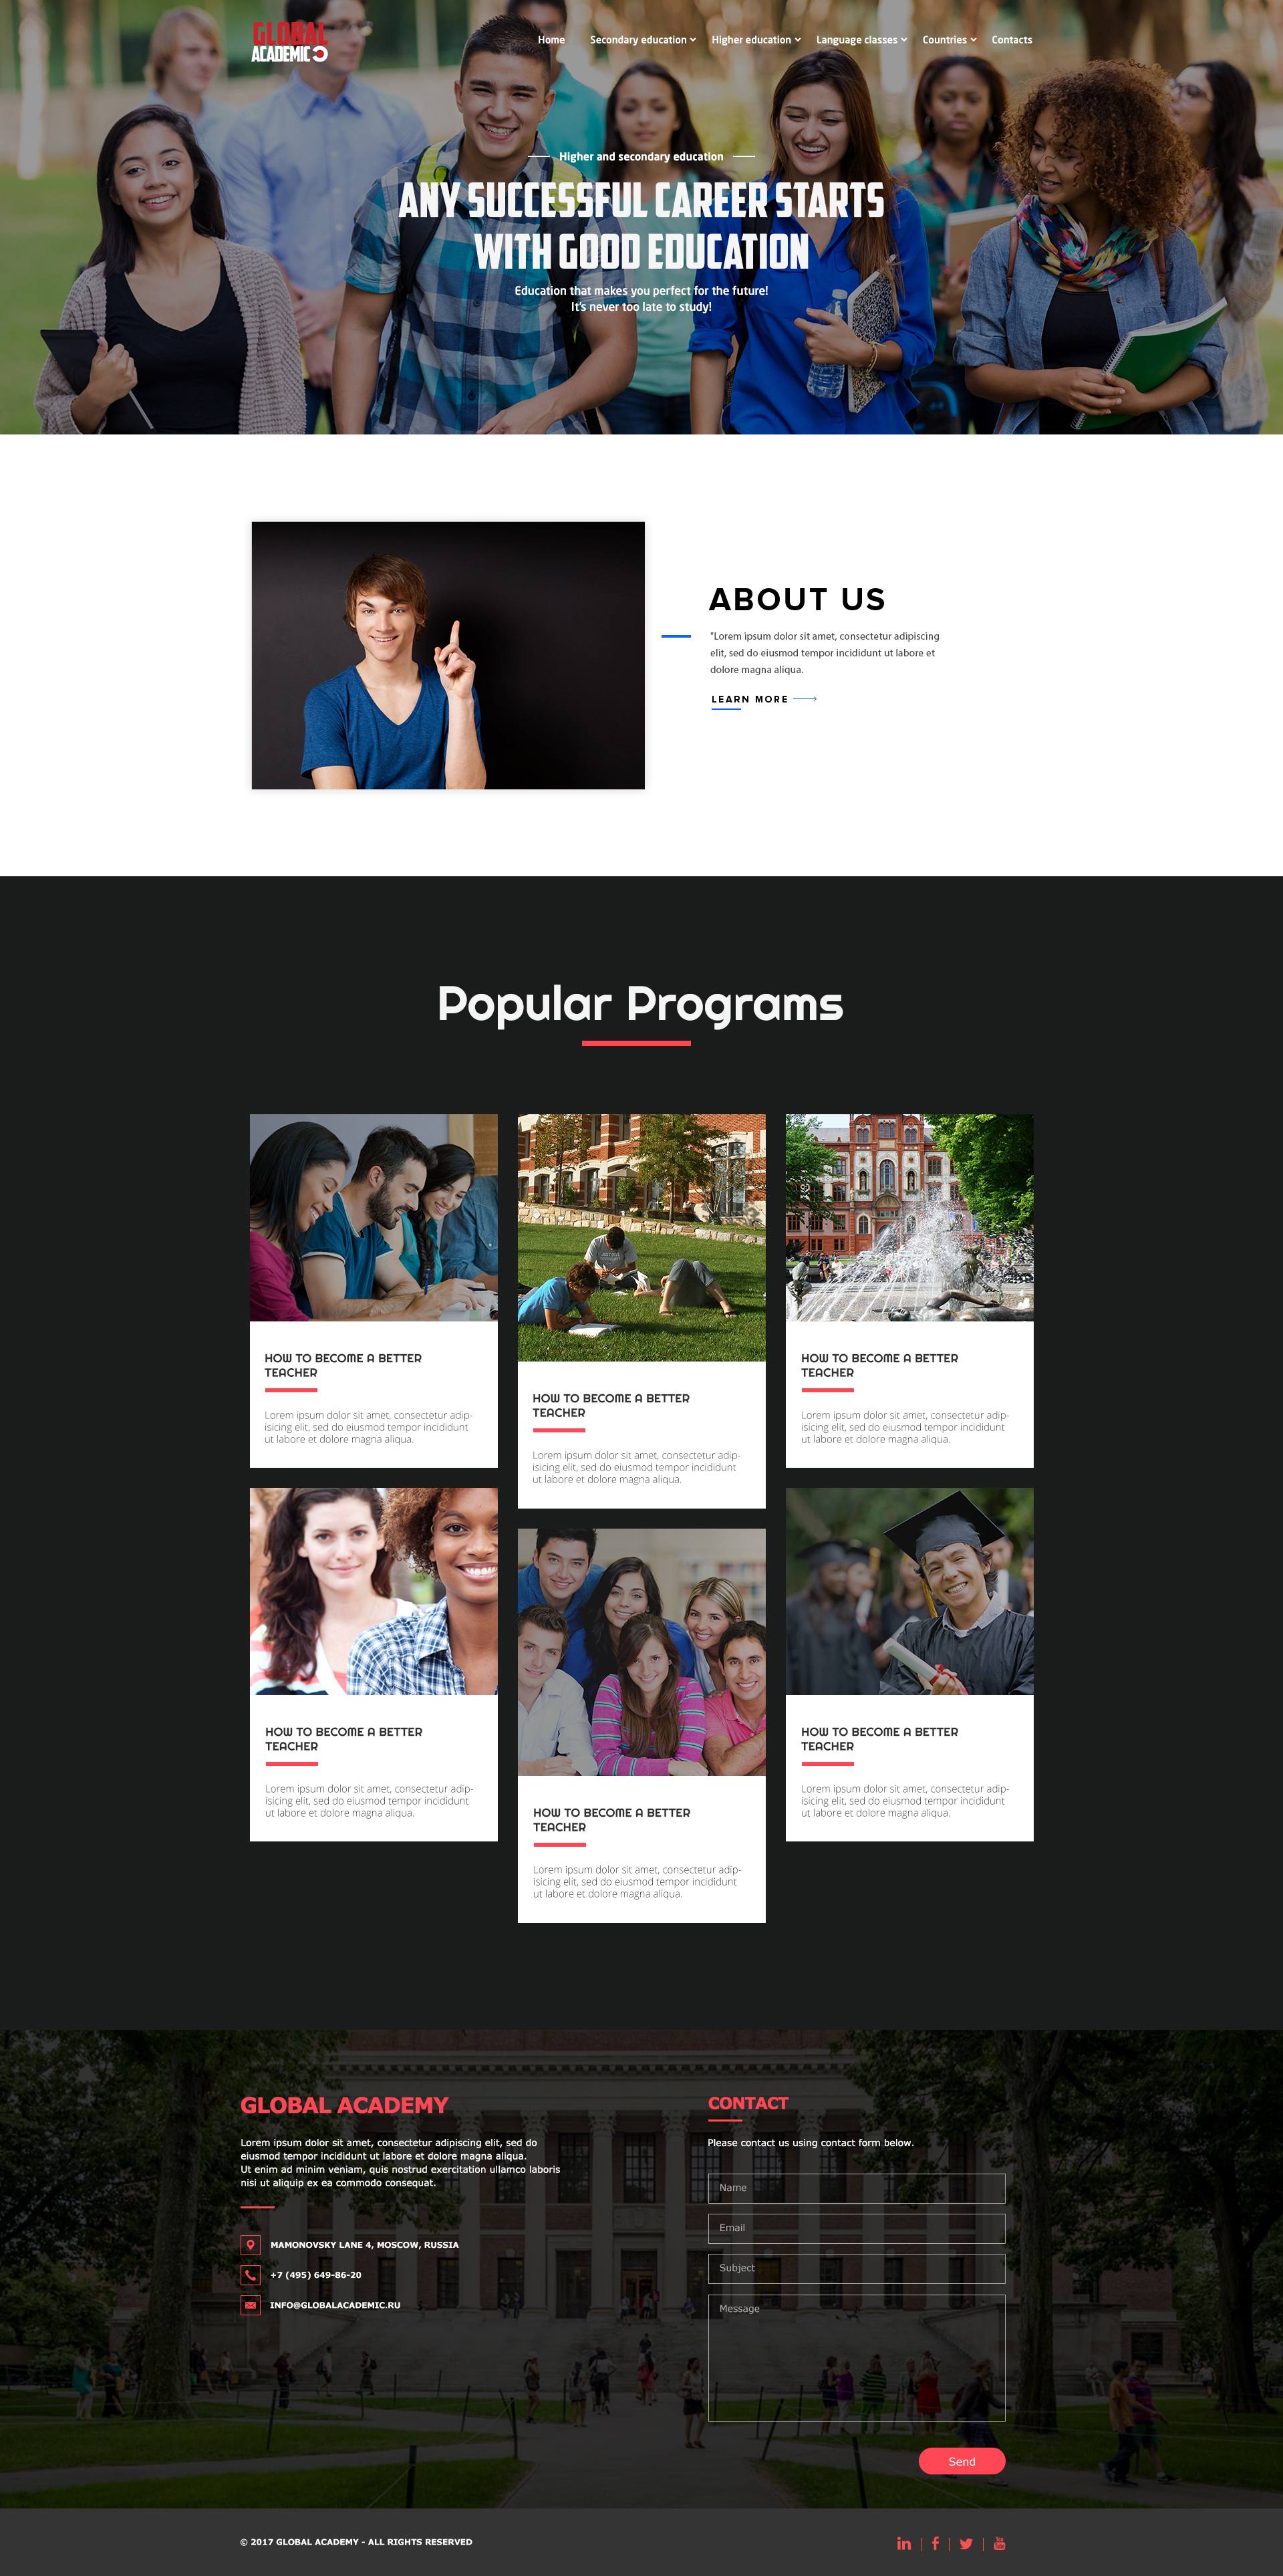This screenshot has width=1283, height=2576.
Task: Click 'Any successful career starts' hero headline
Action: click(x=641, y=200)
